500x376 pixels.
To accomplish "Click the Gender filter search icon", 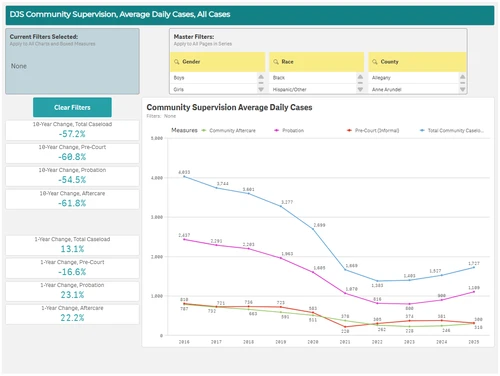I will click(x=177, y=62).
